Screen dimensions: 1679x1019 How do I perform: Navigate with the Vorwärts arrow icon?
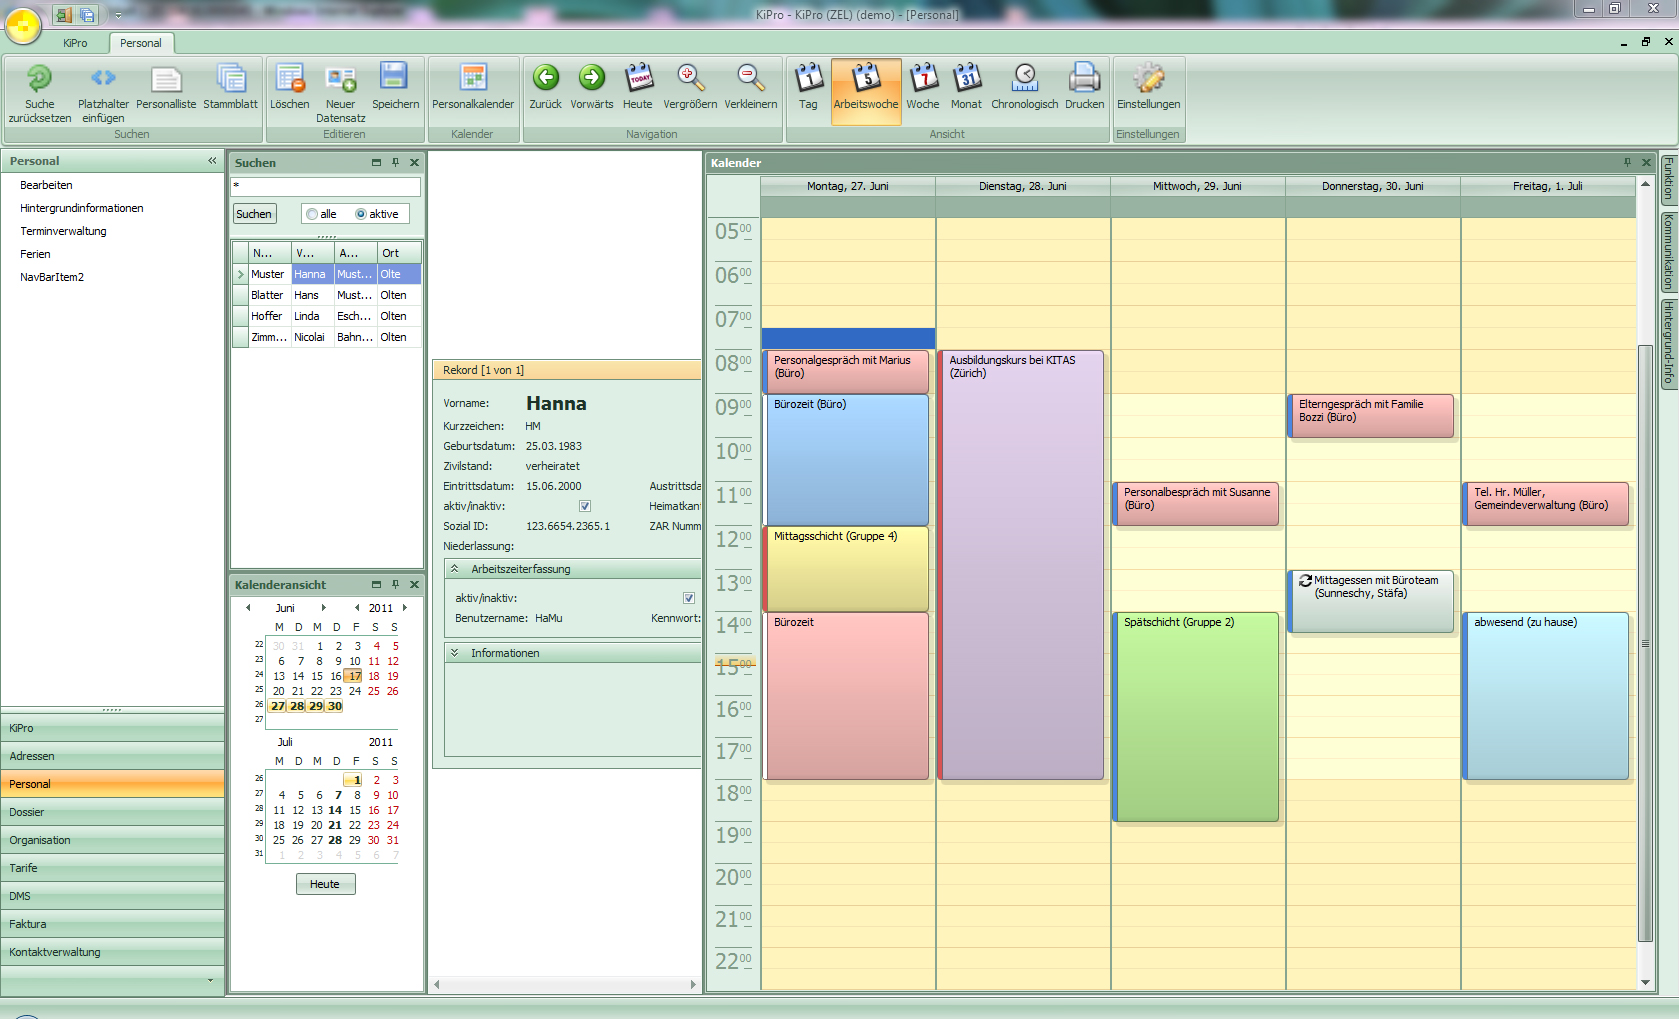592,79
